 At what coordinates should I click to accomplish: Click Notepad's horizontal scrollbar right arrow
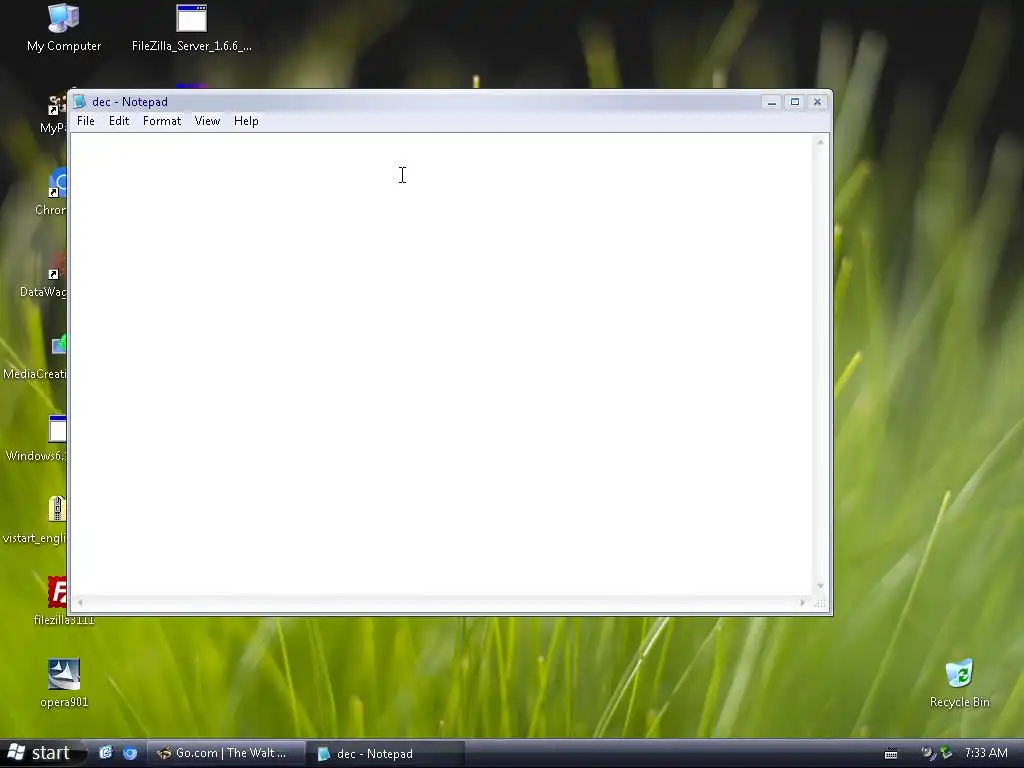pos(803,603)
